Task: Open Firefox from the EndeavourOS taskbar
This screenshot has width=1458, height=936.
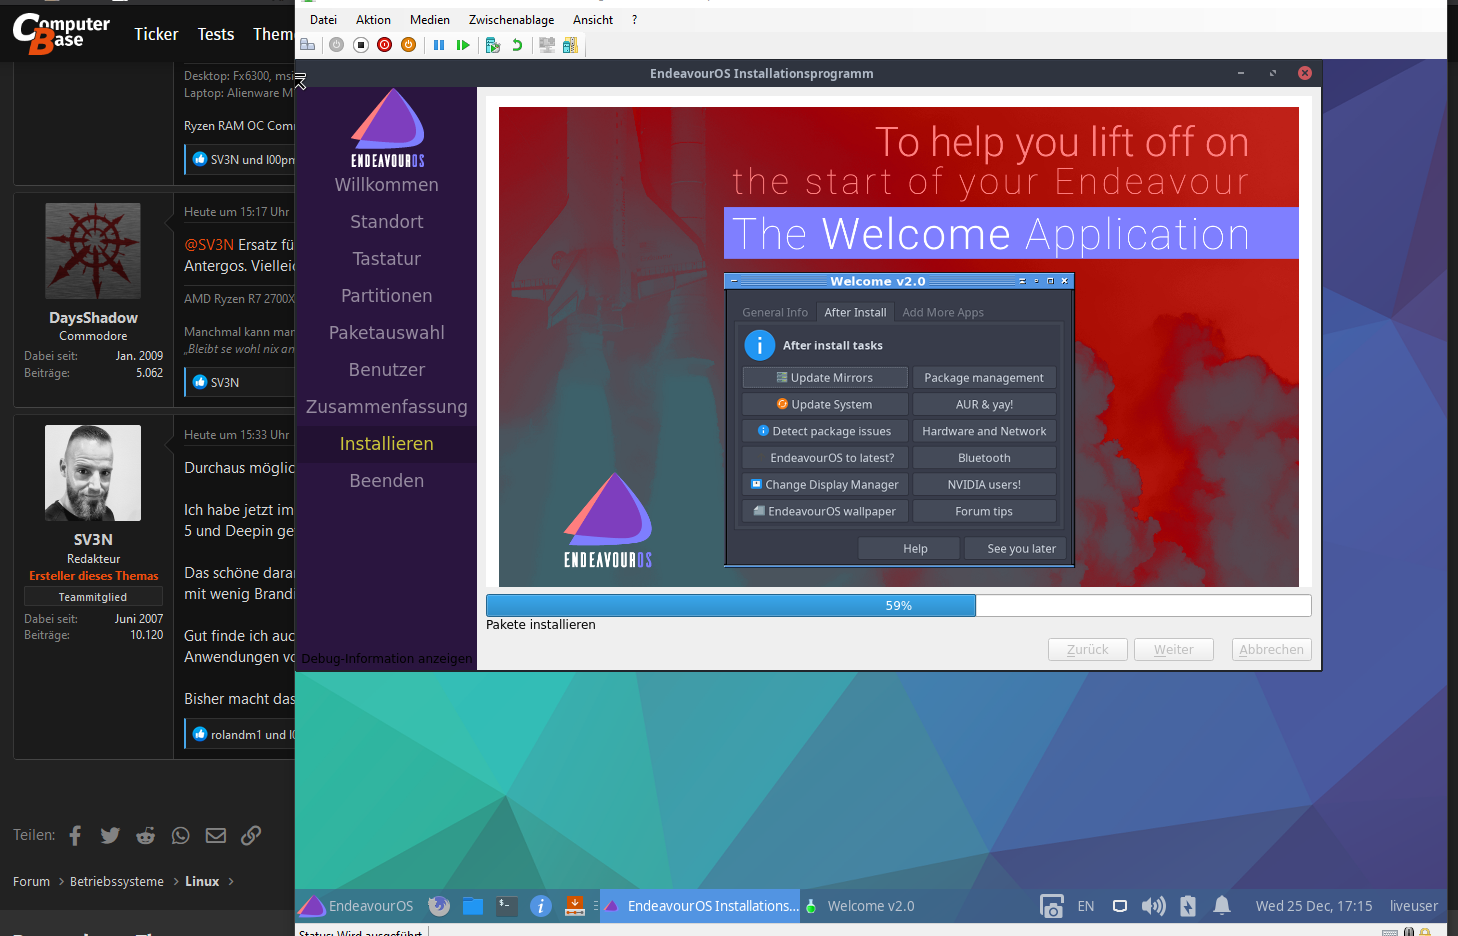Action: tap(439, 906)
